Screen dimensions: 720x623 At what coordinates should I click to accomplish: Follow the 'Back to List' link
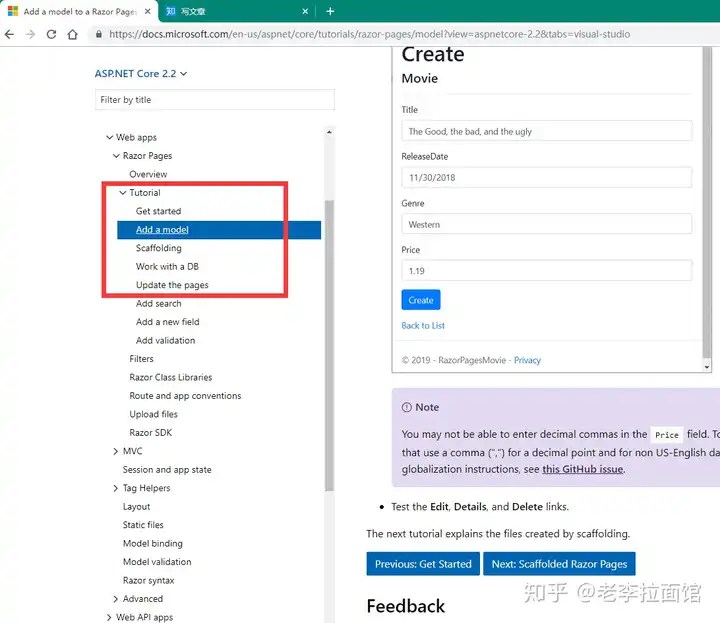pos(423,326)
